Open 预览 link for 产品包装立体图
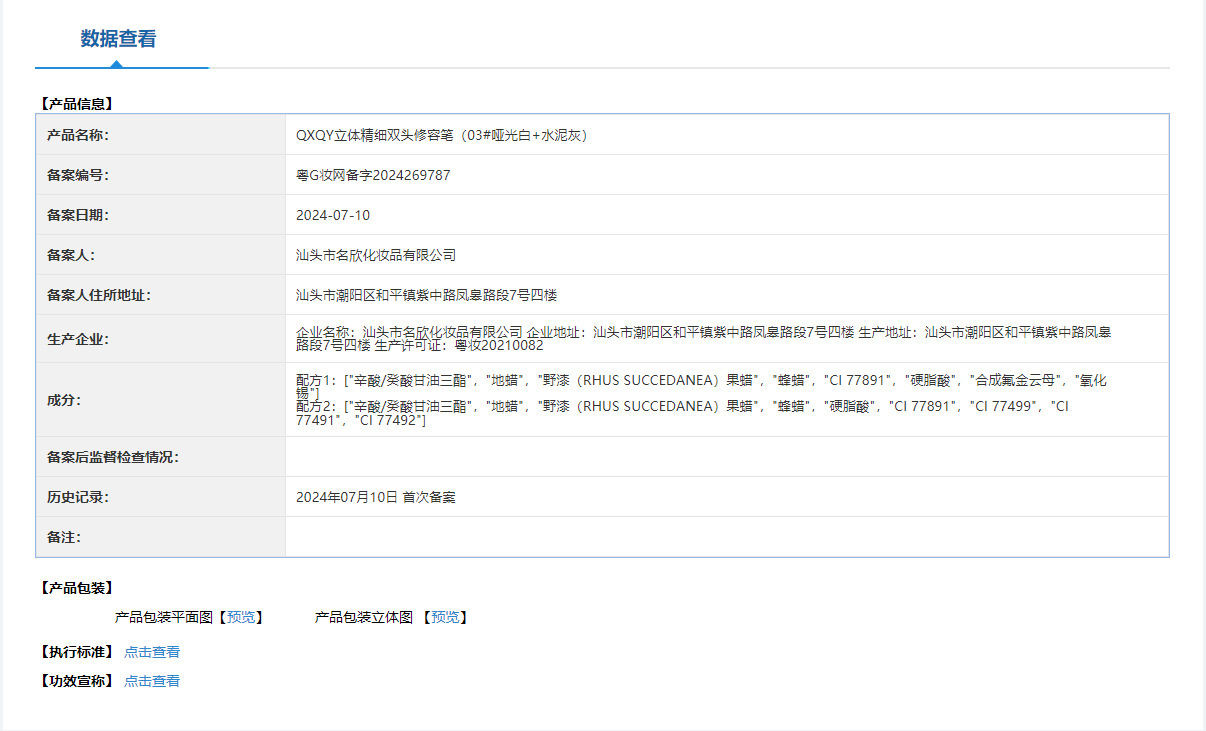1206x731 pixels. (445, 618)
